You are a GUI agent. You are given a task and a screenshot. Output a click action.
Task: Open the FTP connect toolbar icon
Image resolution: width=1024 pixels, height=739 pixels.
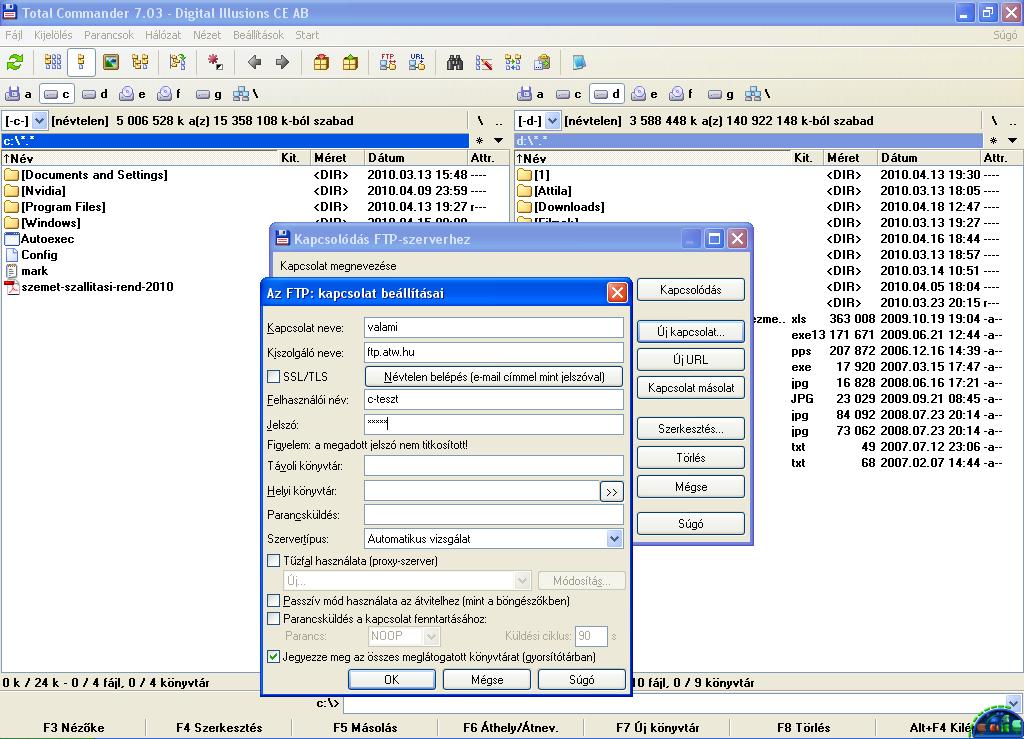pyautogui.click(x=388, y=63)
